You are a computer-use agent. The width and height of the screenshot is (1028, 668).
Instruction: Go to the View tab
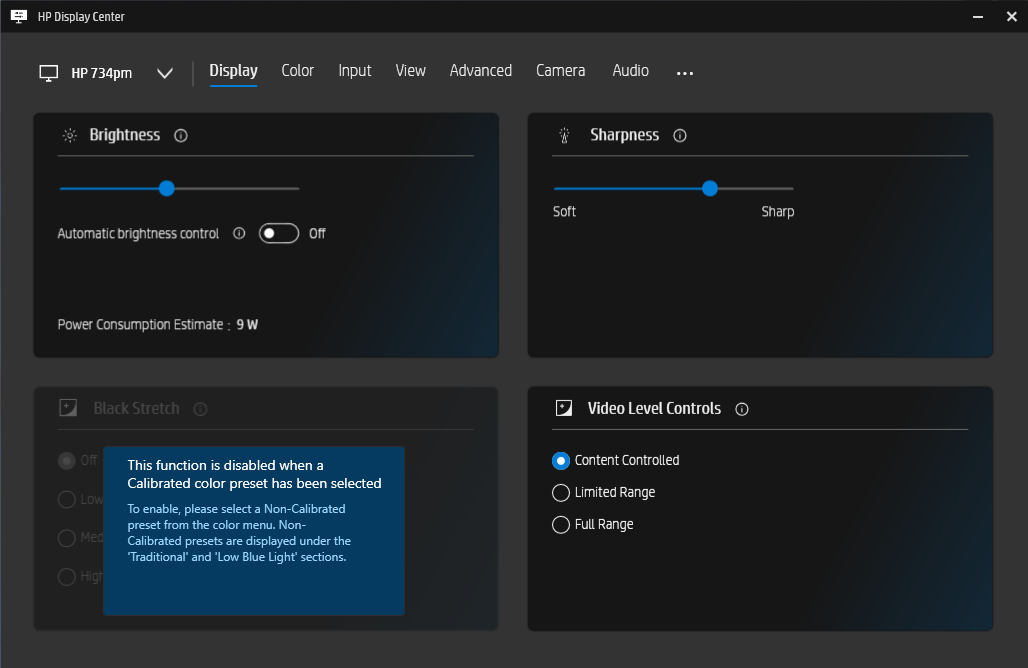[x=410, y=71]
